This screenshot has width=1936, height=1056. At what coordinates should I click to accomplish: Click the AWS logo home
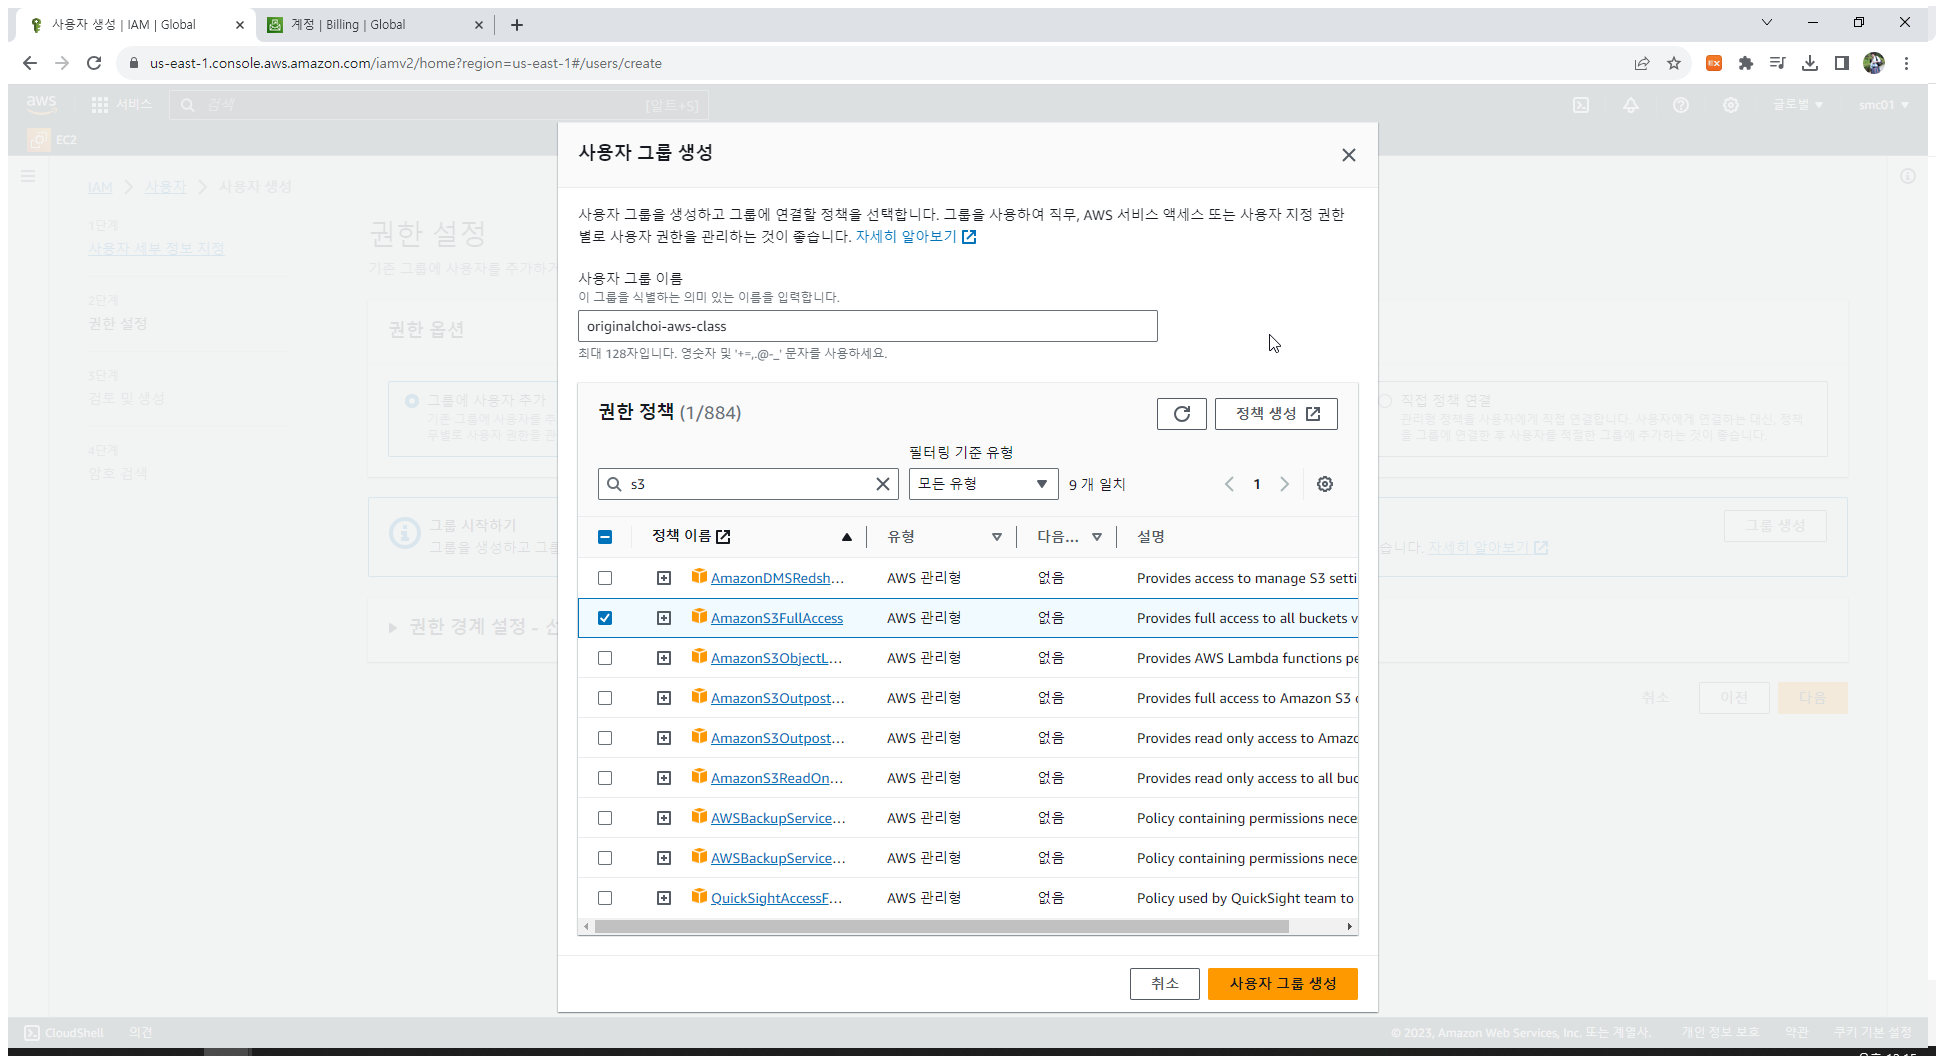tap(42, 104)
